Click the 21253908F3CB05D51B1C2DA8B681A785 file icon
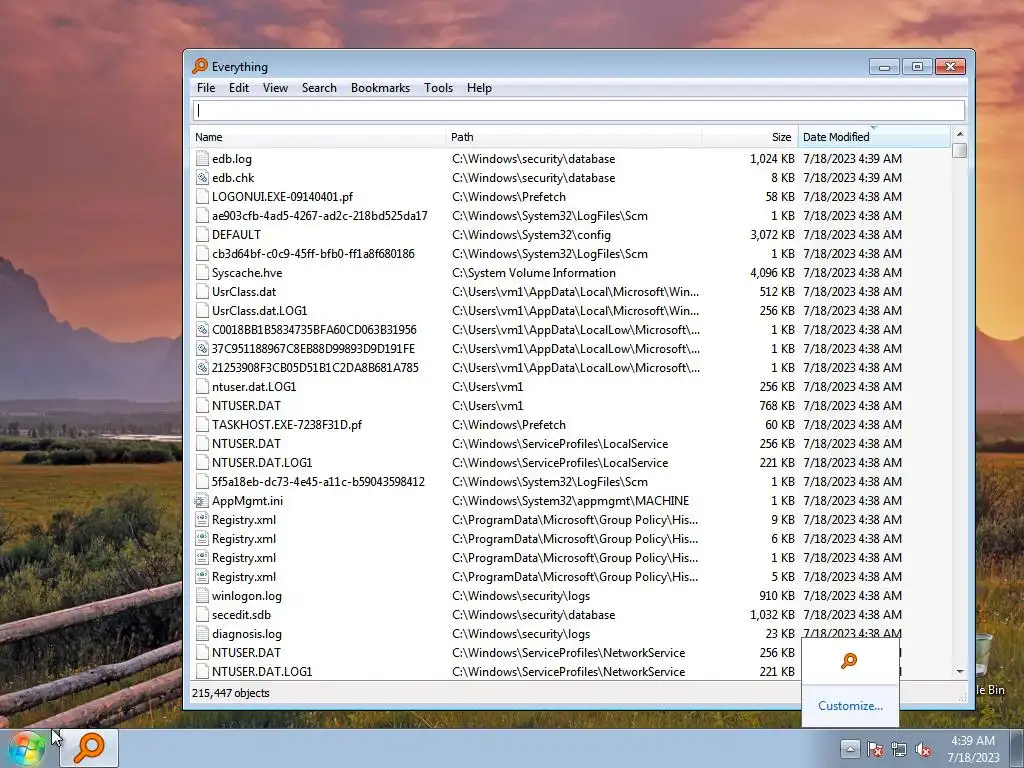 point(202,368)
